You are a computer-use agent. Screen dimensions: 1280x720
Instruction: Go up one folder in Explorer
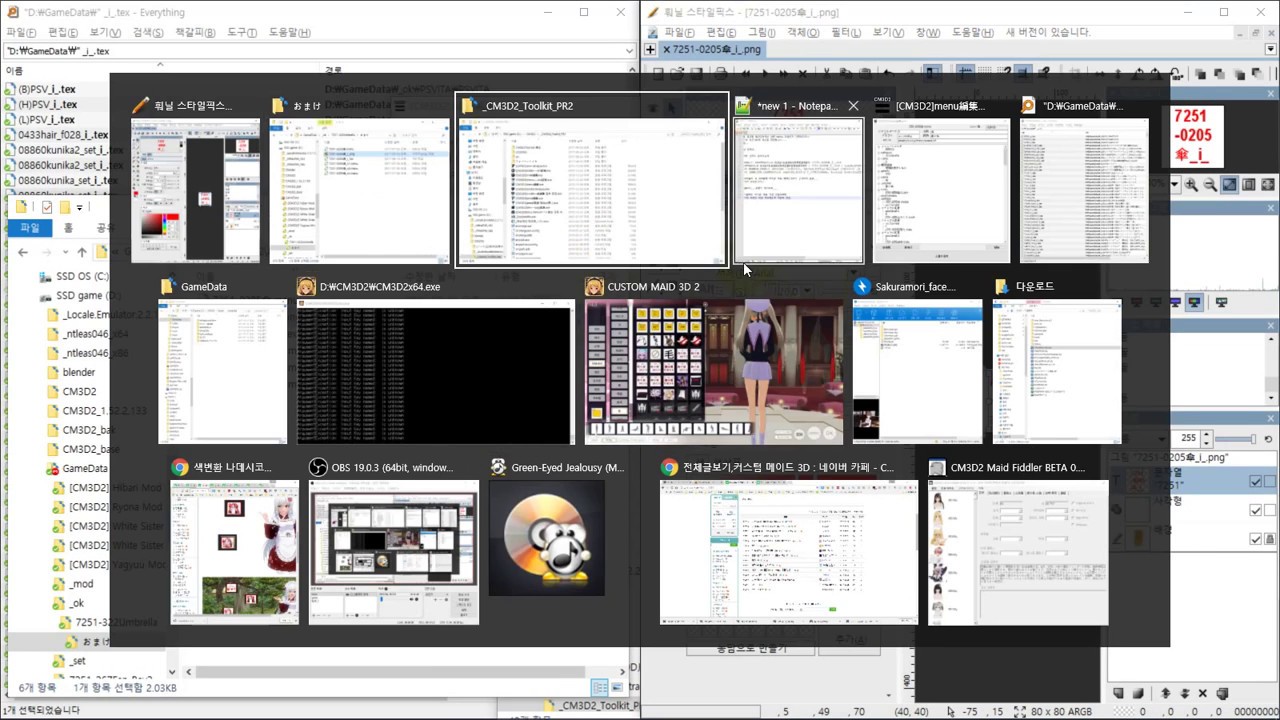(x=82, y=252)
